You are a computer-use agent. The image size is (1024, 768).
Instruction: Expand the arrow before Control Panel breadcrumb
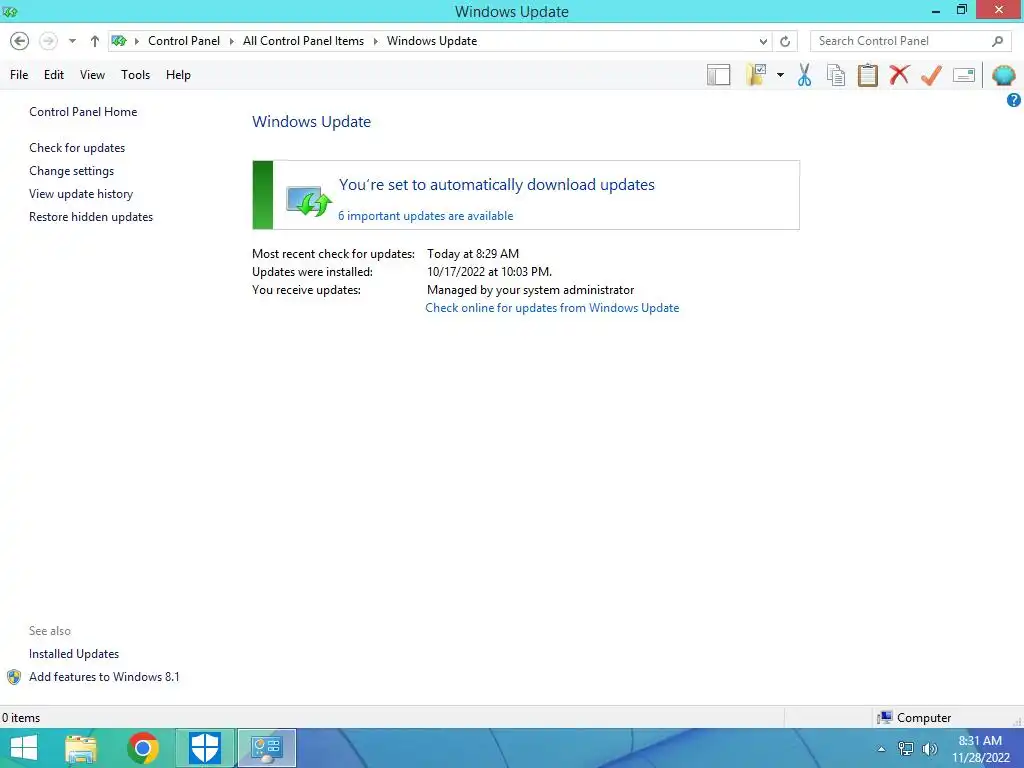tap(136, 41)
